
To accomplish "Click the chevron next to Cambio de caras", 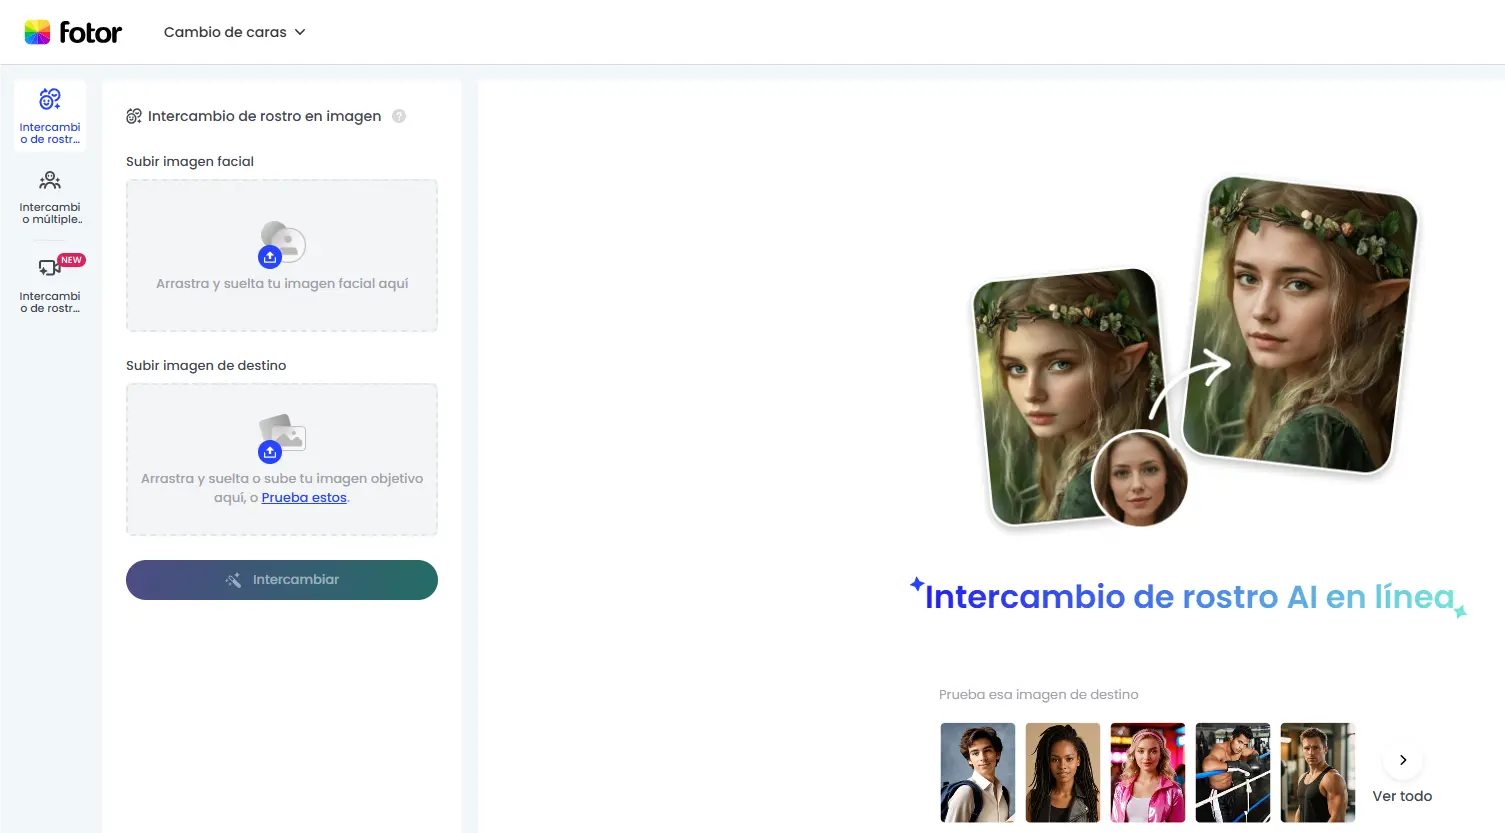I will point(300,32).
